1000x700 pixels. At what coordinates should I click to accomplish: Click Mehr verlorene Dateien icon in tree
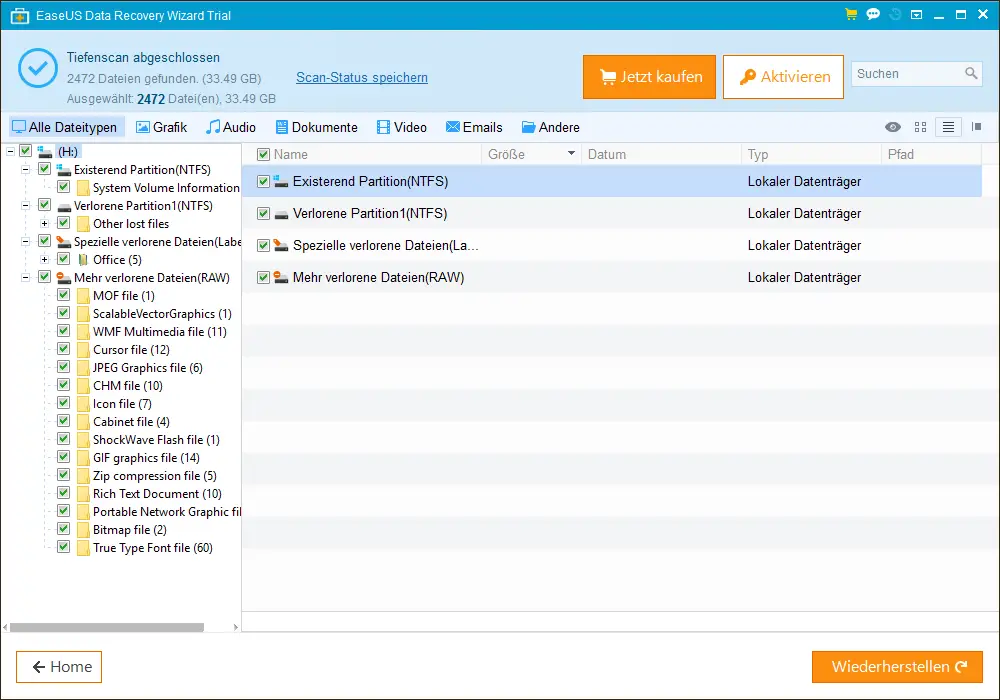click(64, 277)
